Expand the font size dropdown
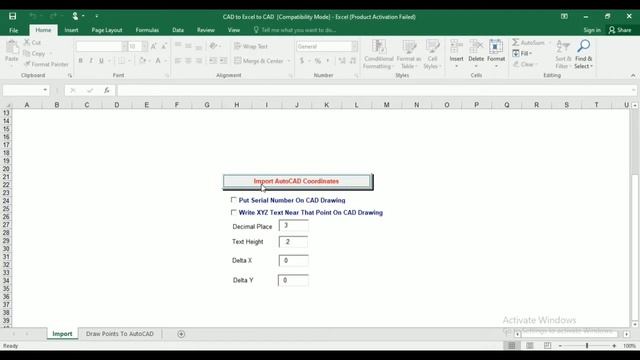 [x=144, y=47]
